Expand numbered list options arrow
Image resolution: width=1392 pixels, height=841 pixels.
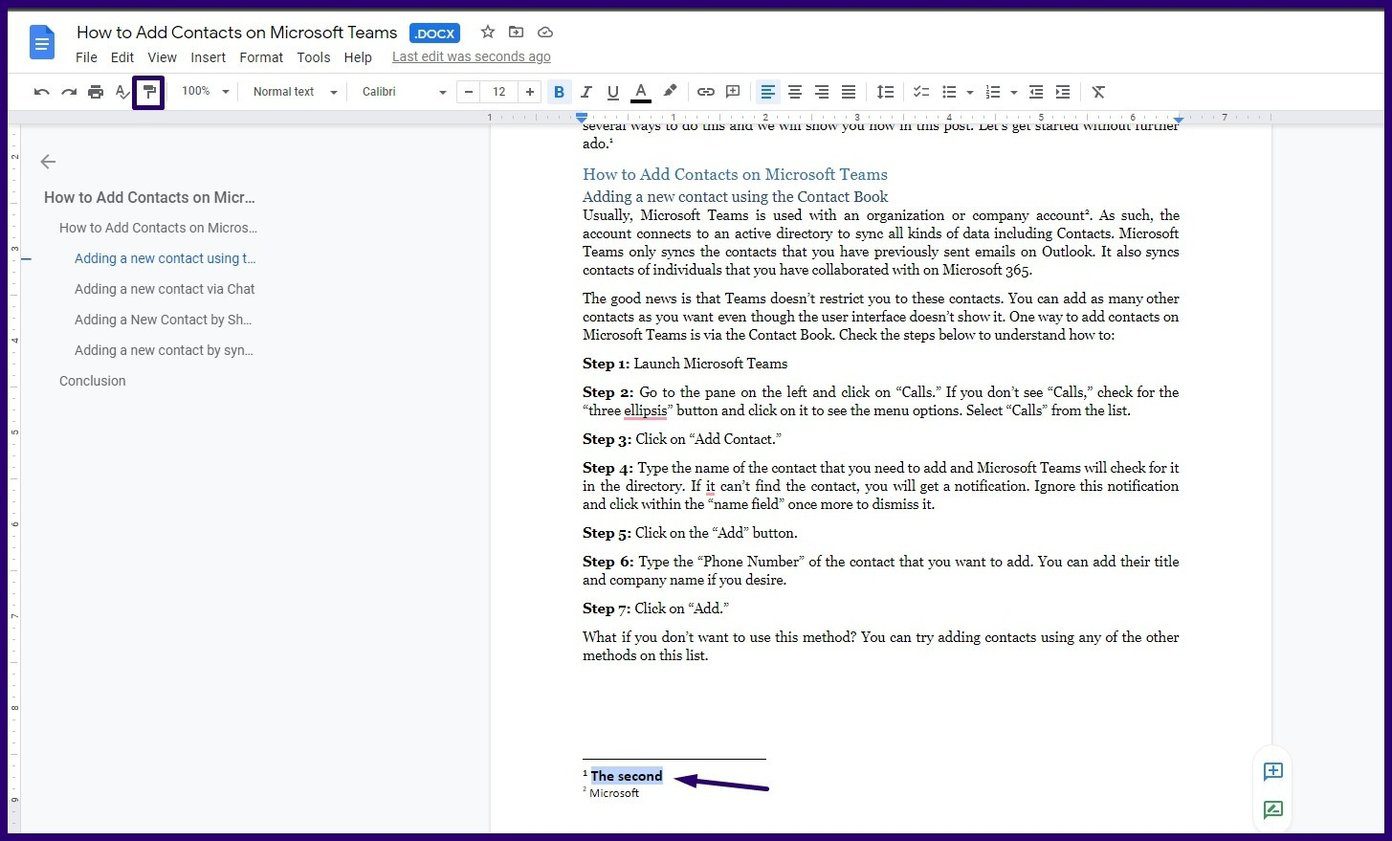[1014, 92]
